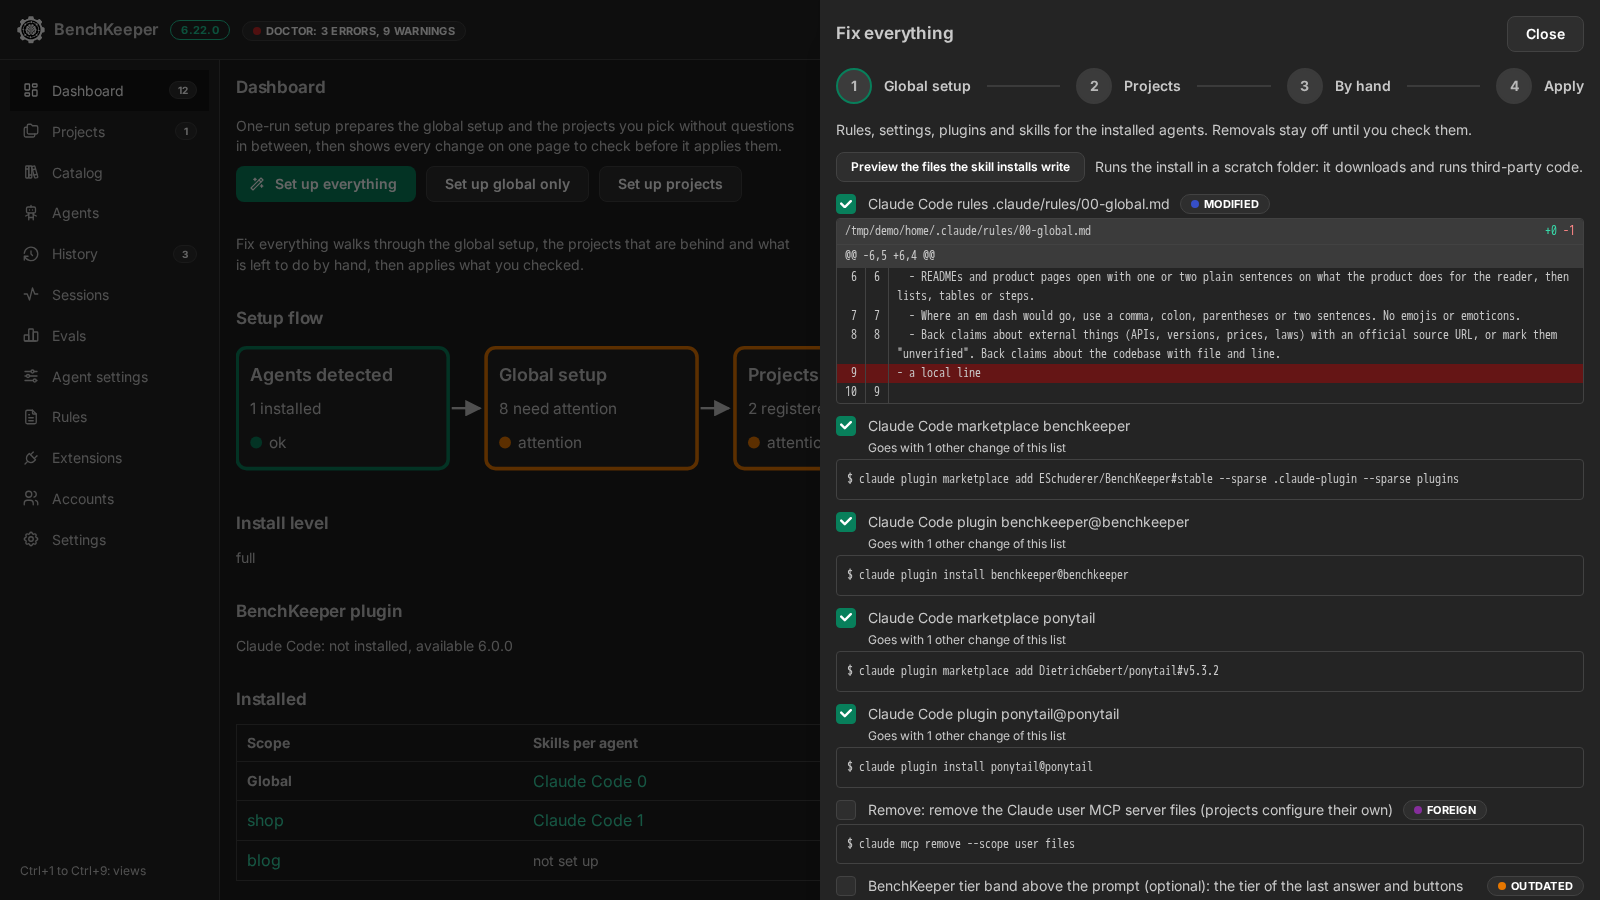
Task: Click the Claude Code 0 link
Action: click(x=590, y=781)
